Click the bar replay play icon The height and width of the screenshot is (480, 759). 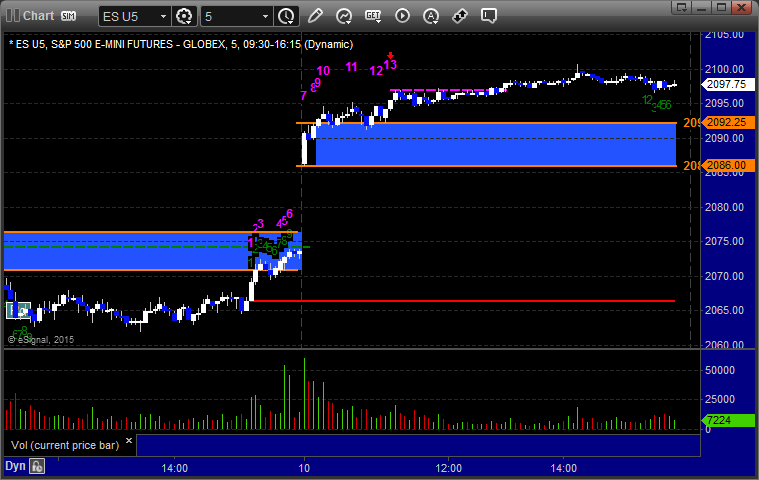tap(402, 16)
